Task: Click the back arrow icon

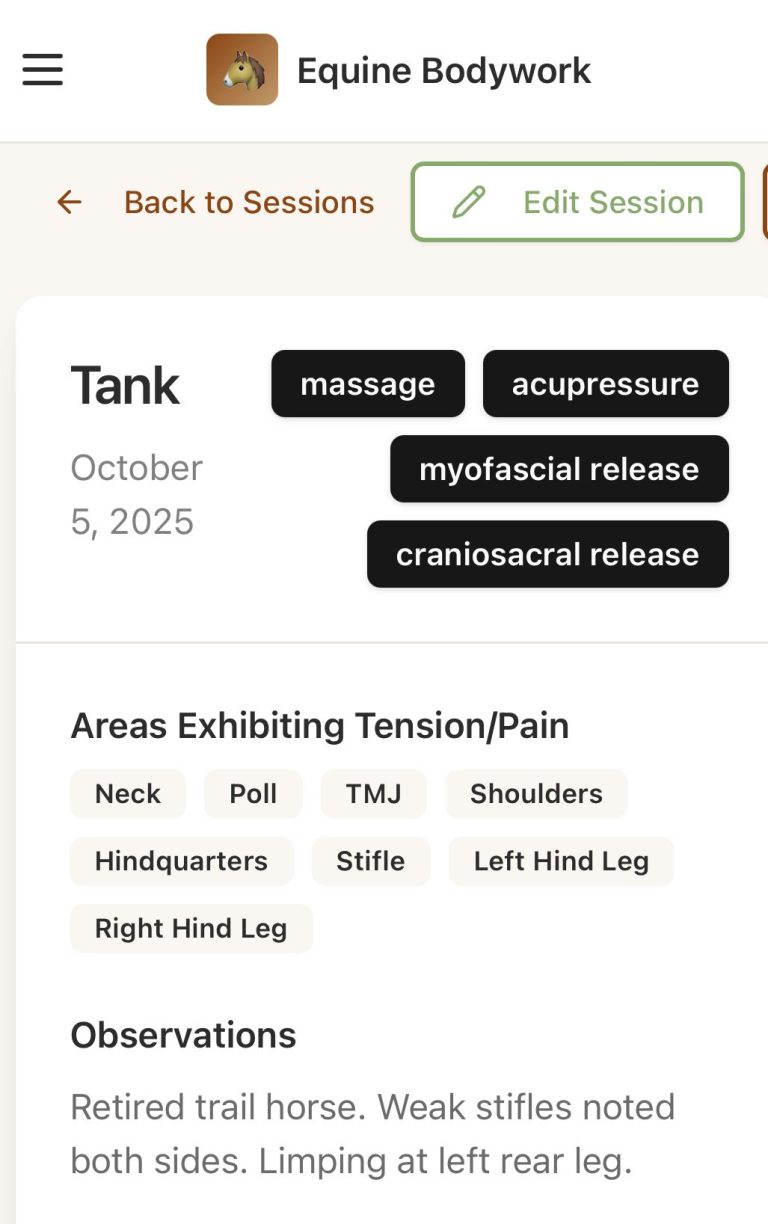Action: click(69, 202)
